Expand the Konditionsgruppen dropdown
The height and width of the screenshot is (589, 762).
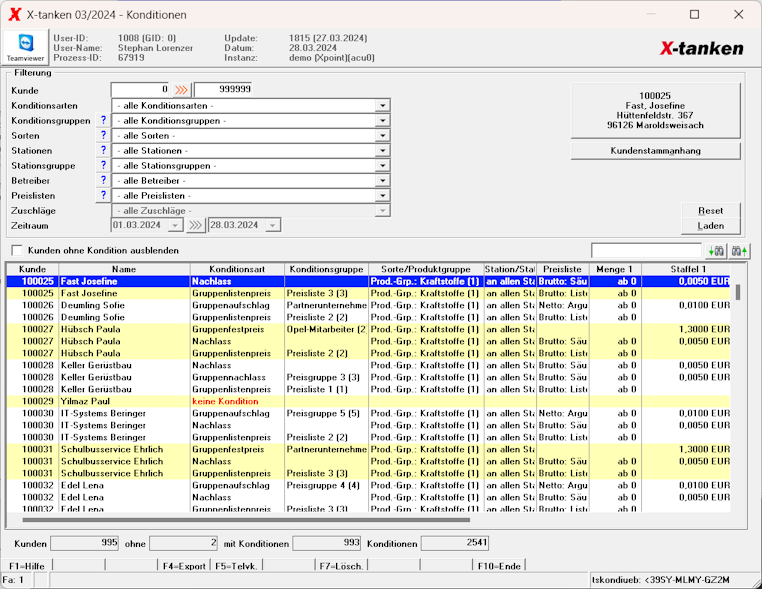click(x=382, y=121)
